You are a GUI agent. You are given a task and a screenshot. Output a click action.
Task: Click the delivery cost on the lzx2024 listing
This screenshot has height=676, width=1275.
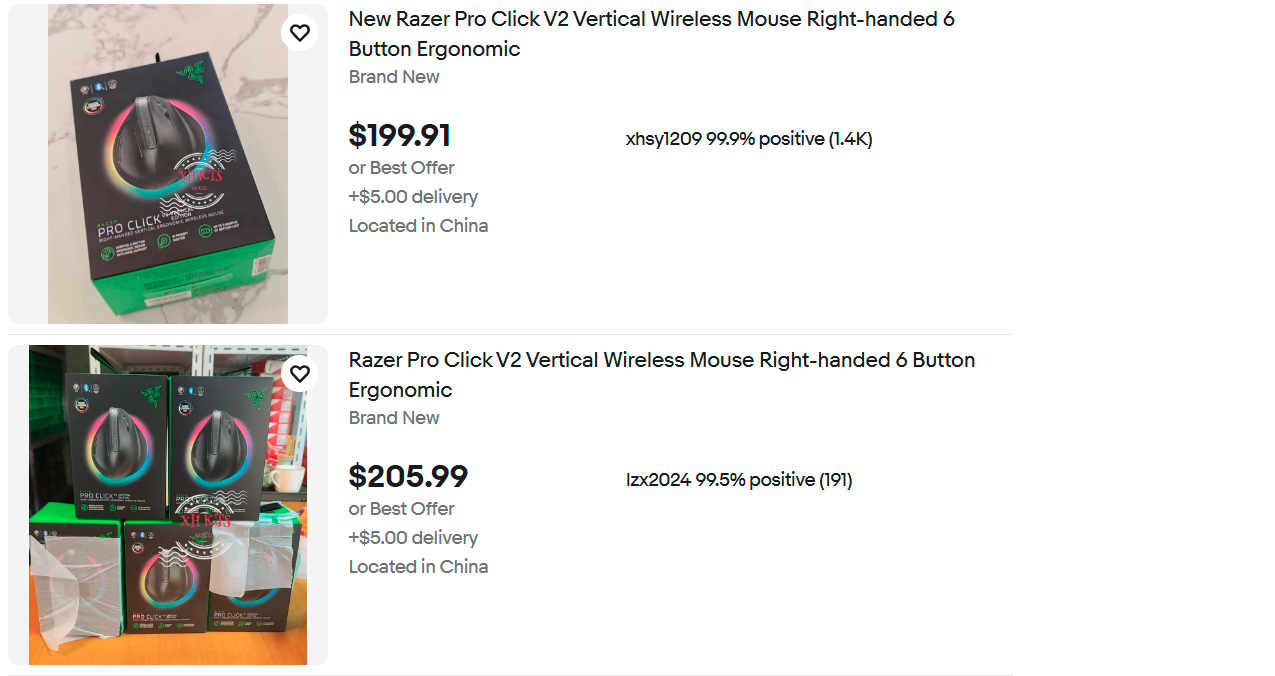point(413,538)
